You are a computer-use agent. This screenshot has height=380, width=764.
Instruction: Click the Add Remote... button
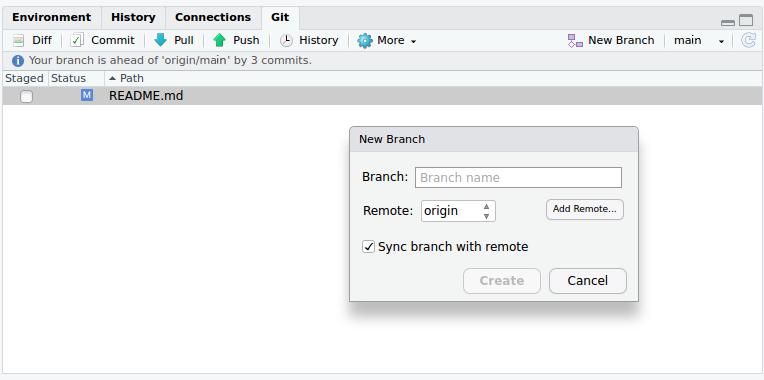coord(585,209)
